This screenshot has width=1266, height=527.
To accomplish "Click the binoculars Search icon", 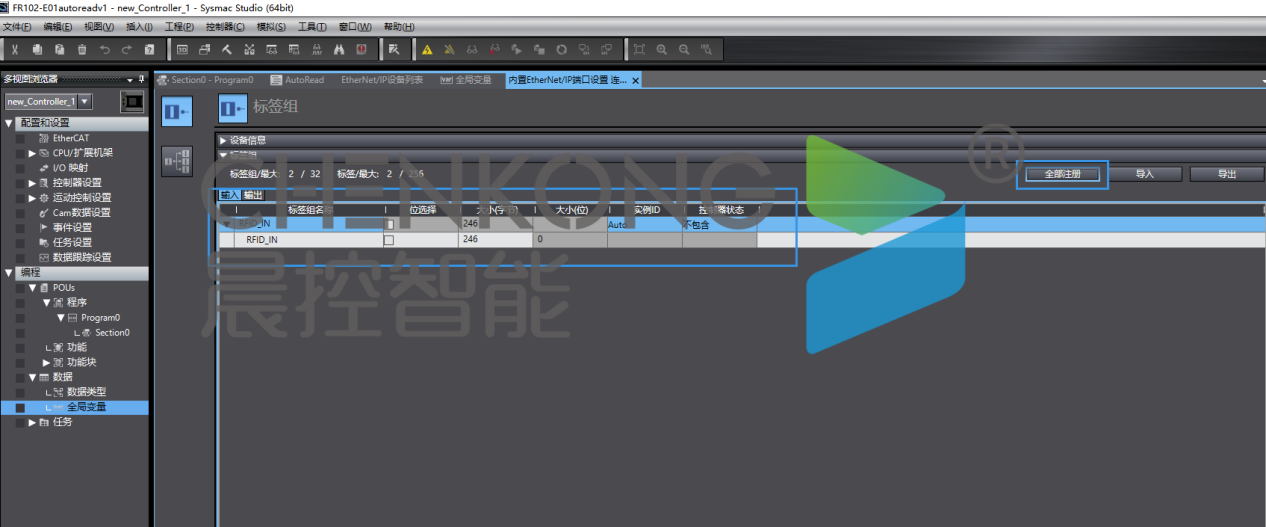I will (x=339, y=49).
